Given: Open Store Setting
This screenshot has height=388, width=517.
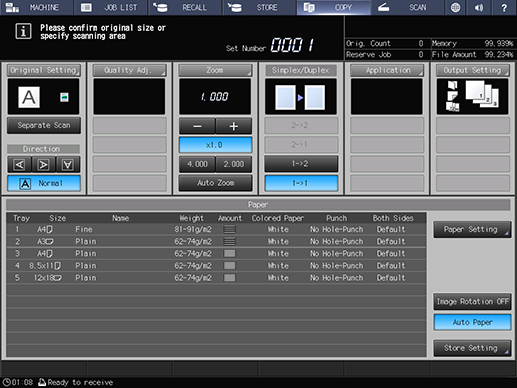Looking at the screenshot, I should tap(472, 348).
